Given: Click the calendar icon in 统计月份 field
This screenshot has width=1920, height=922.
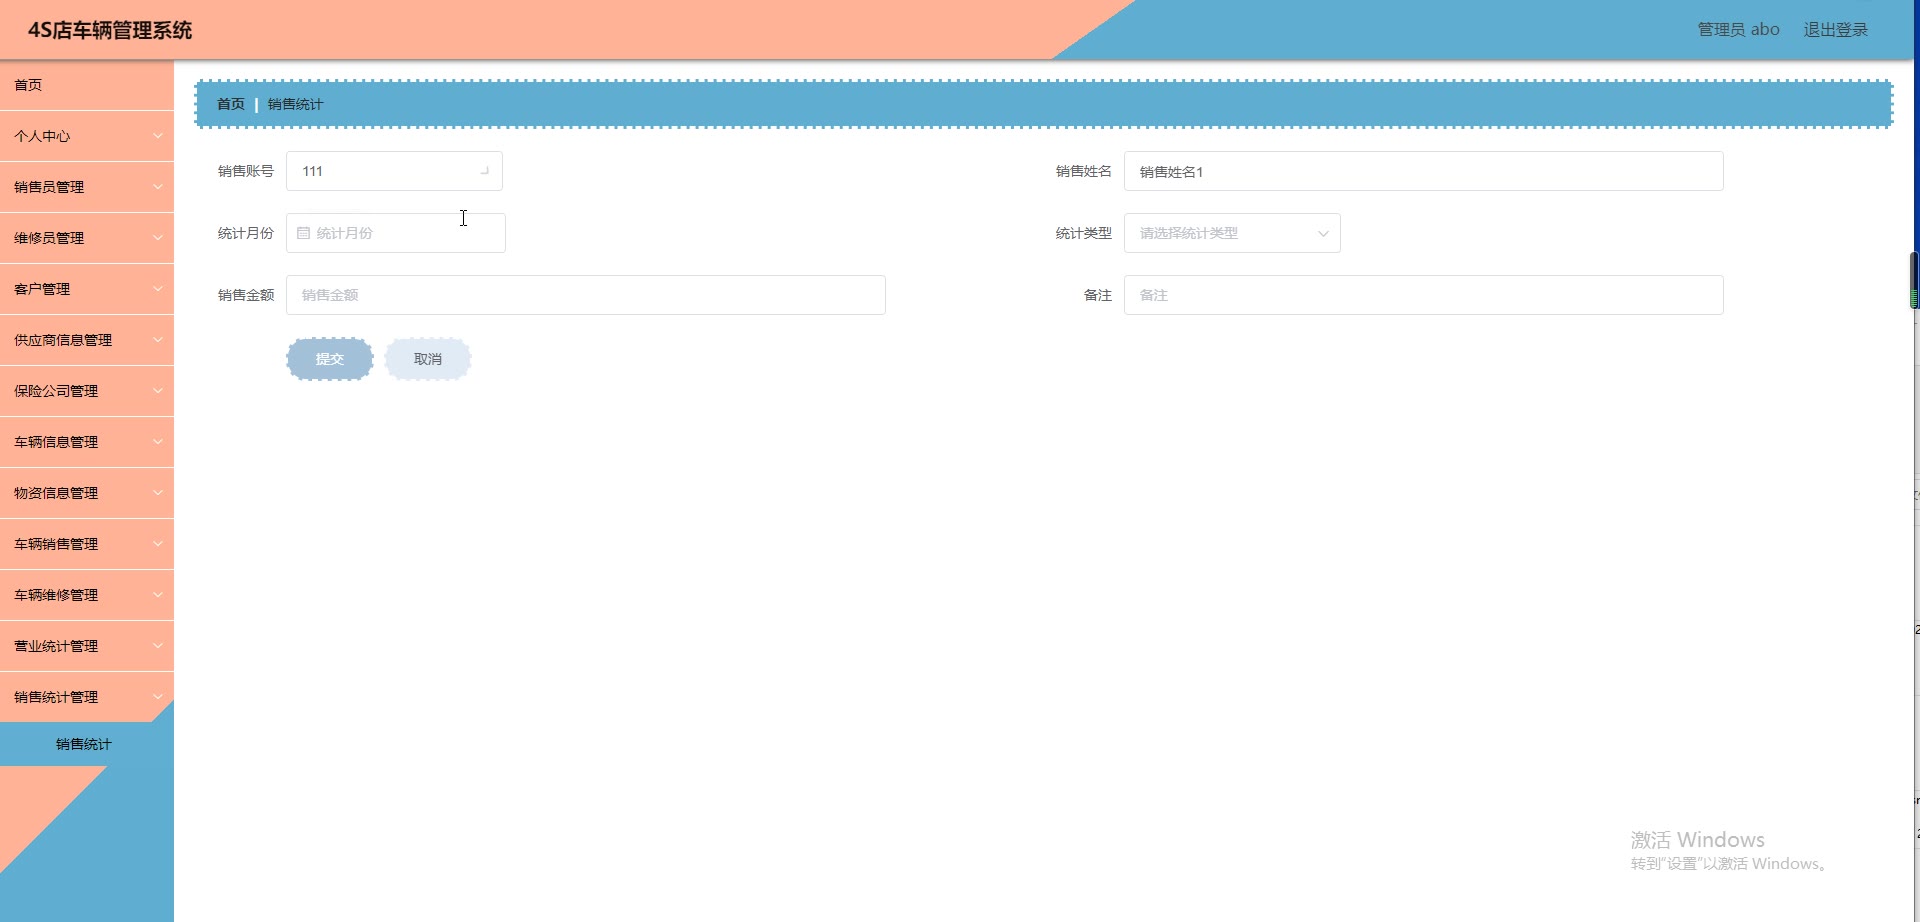Looking at the screenshot, I should [x=304, y=233].
